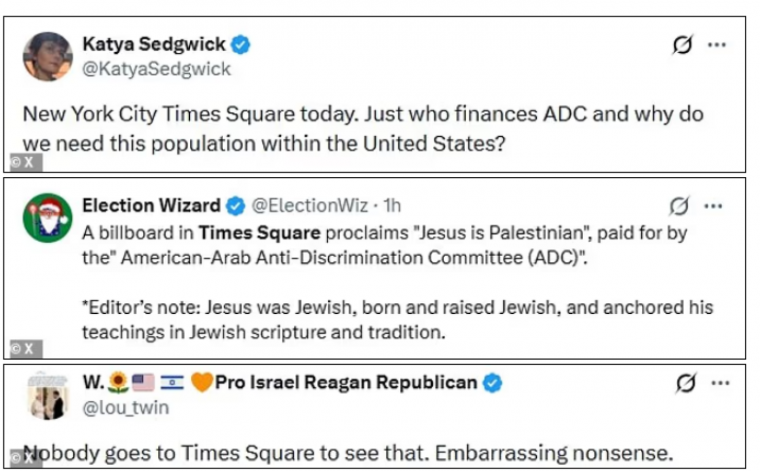This screenshot has width=760, height=471.
Task: Click the 1h timestamp on Election Wizard's post
Action: click(x=392, y=206)
